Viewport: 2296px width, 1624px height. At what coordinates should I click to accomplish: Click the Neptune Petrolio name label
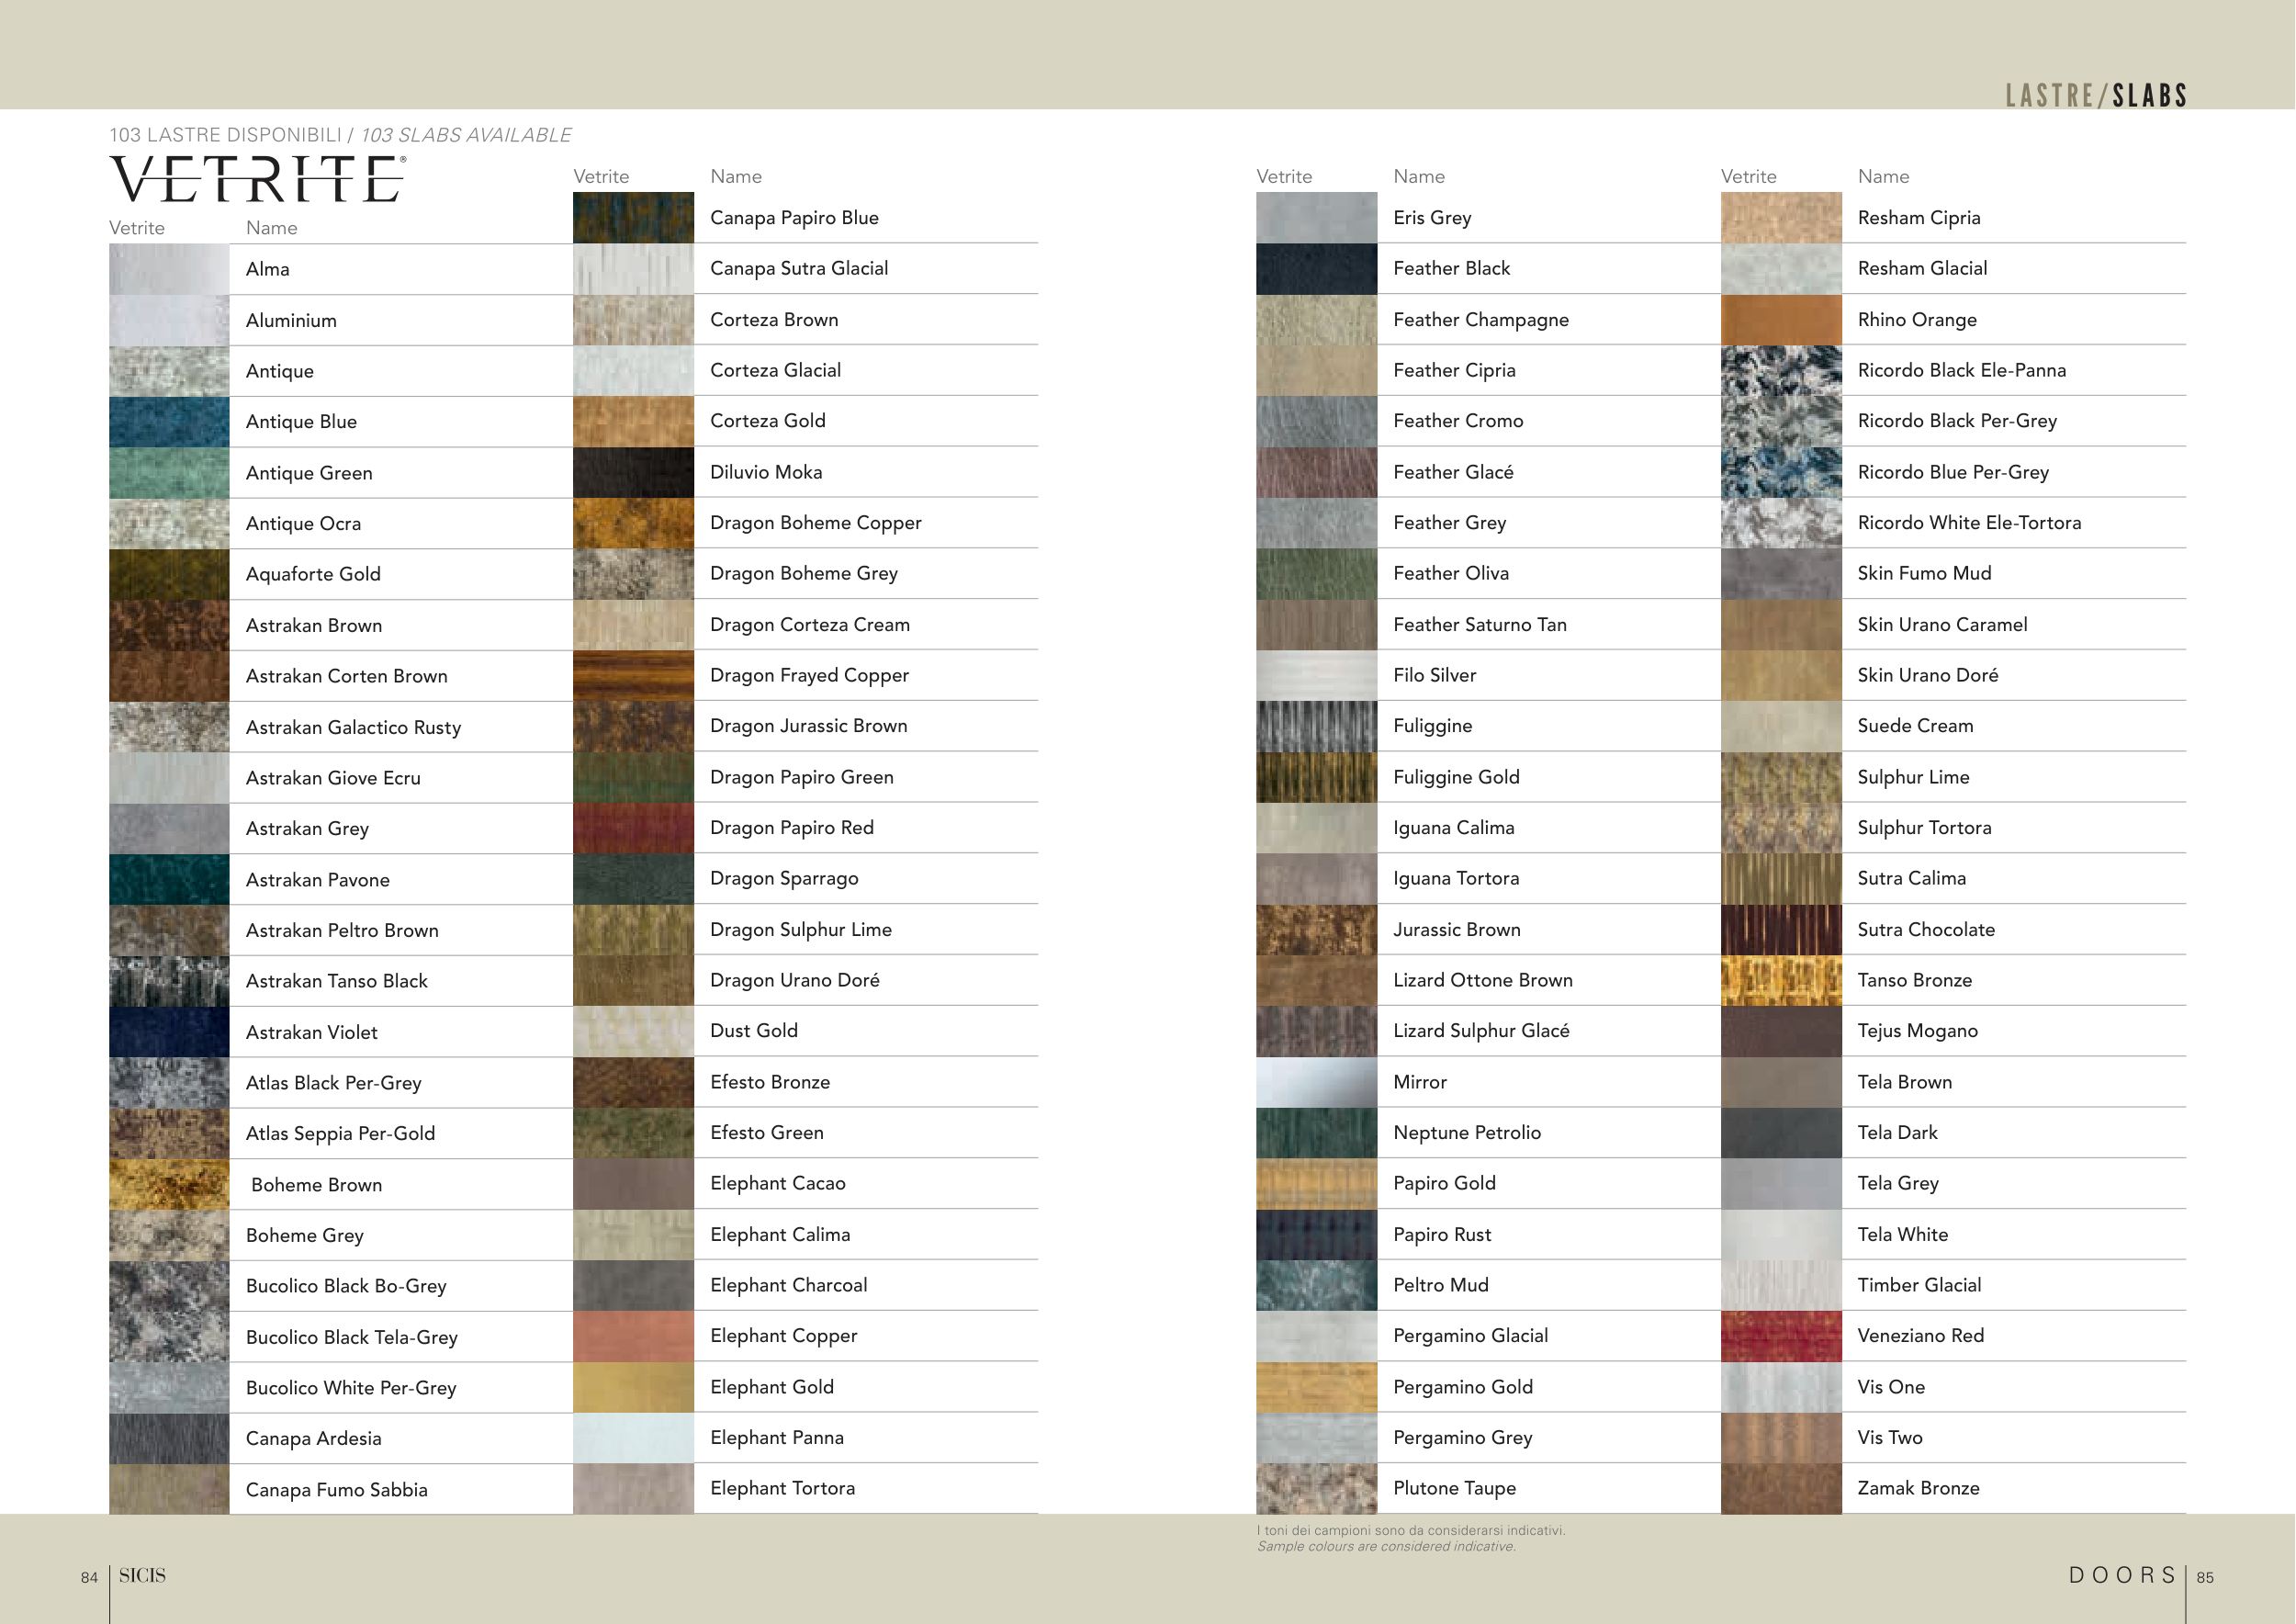click(x=1466, y=1133)
